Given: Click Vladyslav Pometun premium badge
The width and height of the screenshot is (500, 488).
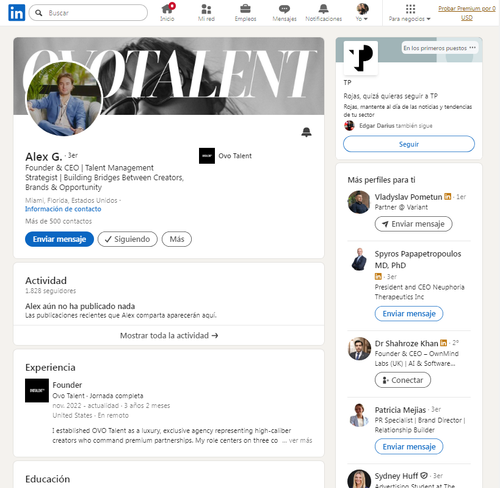Looking at the screenshot, I should (448, 197).
